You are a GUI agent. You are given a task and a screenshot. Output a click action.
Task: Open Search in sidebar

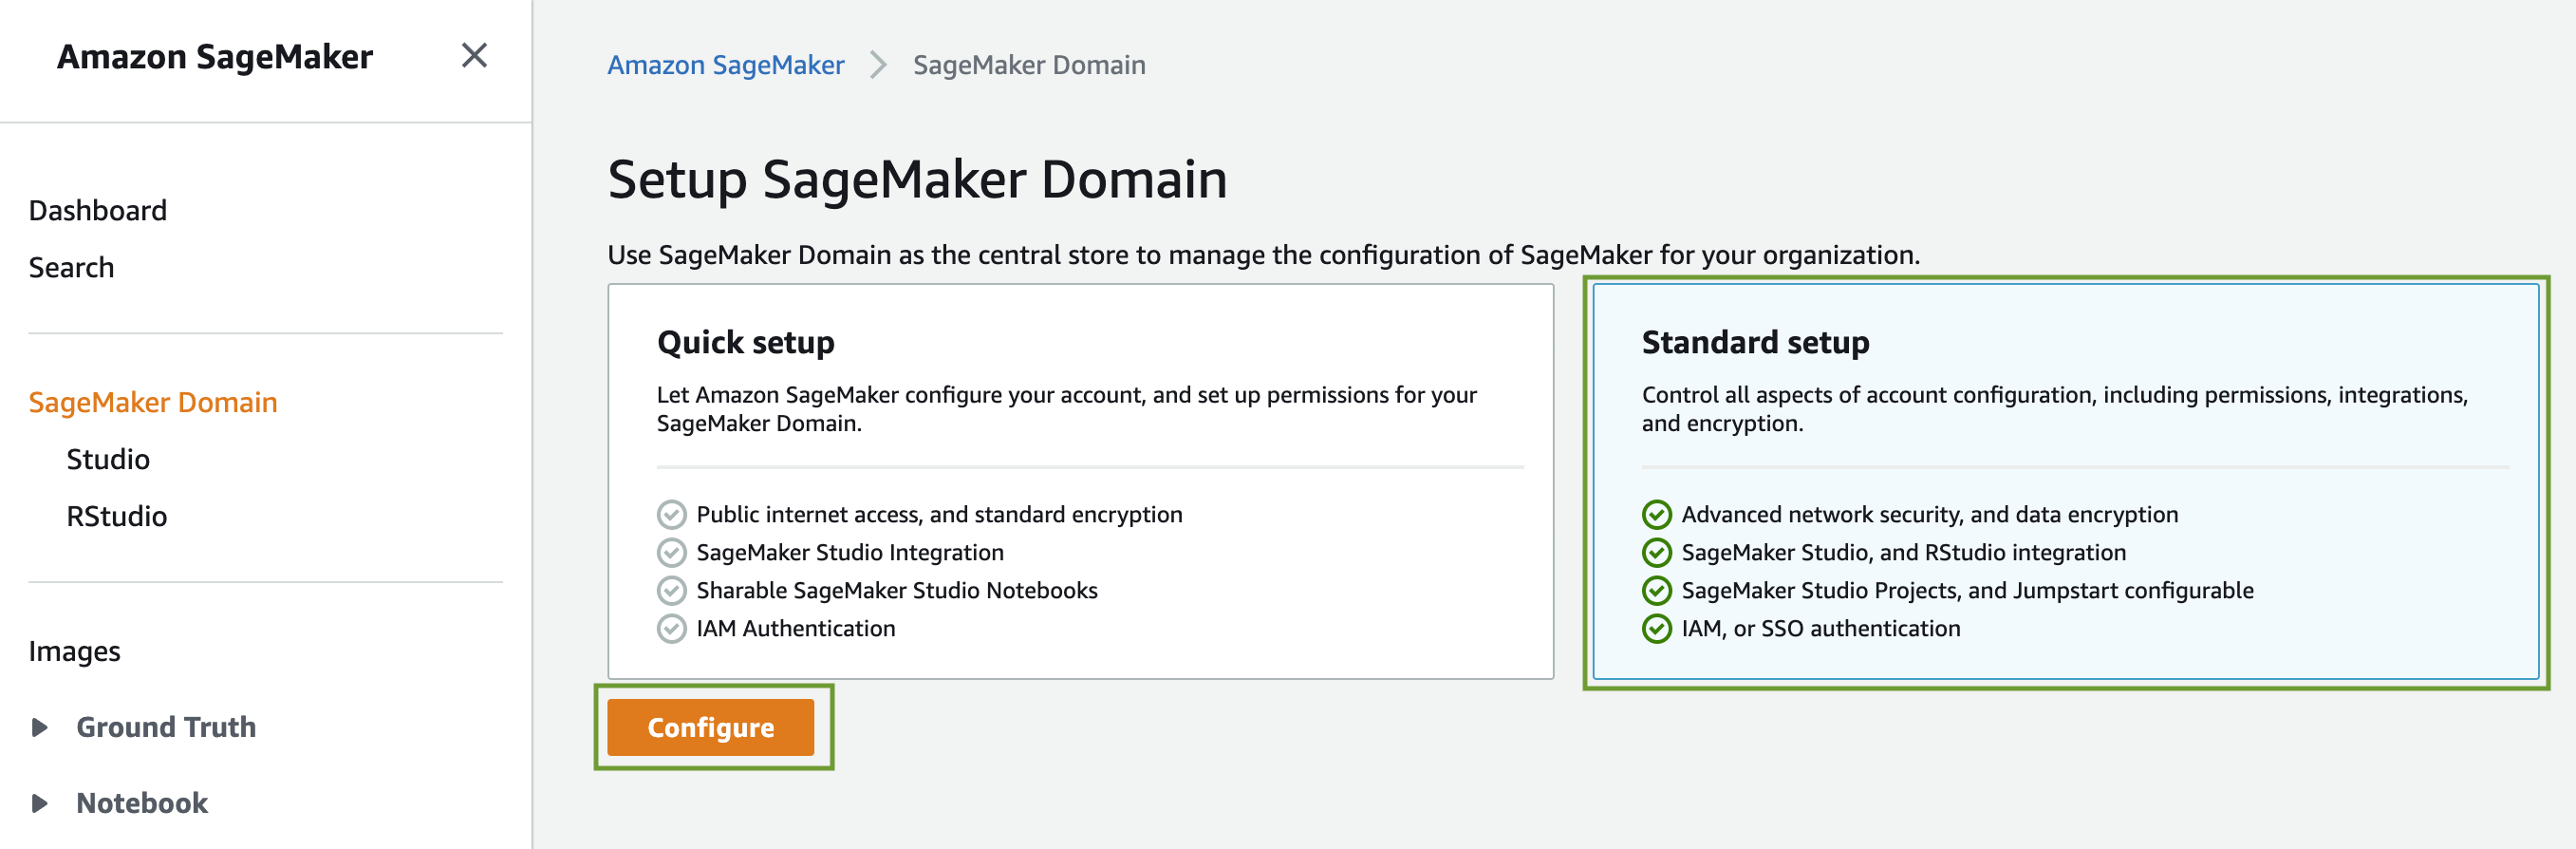tap(71, 267)
